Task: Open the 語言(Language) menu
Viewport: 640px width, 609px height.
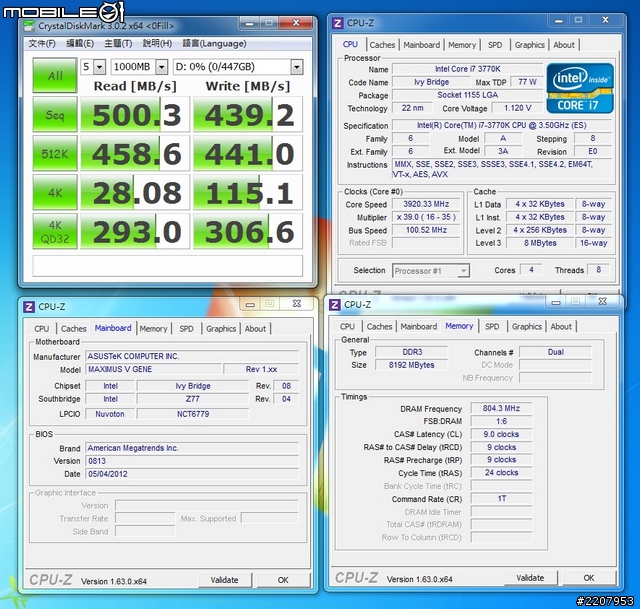Action: coord(214,44)
